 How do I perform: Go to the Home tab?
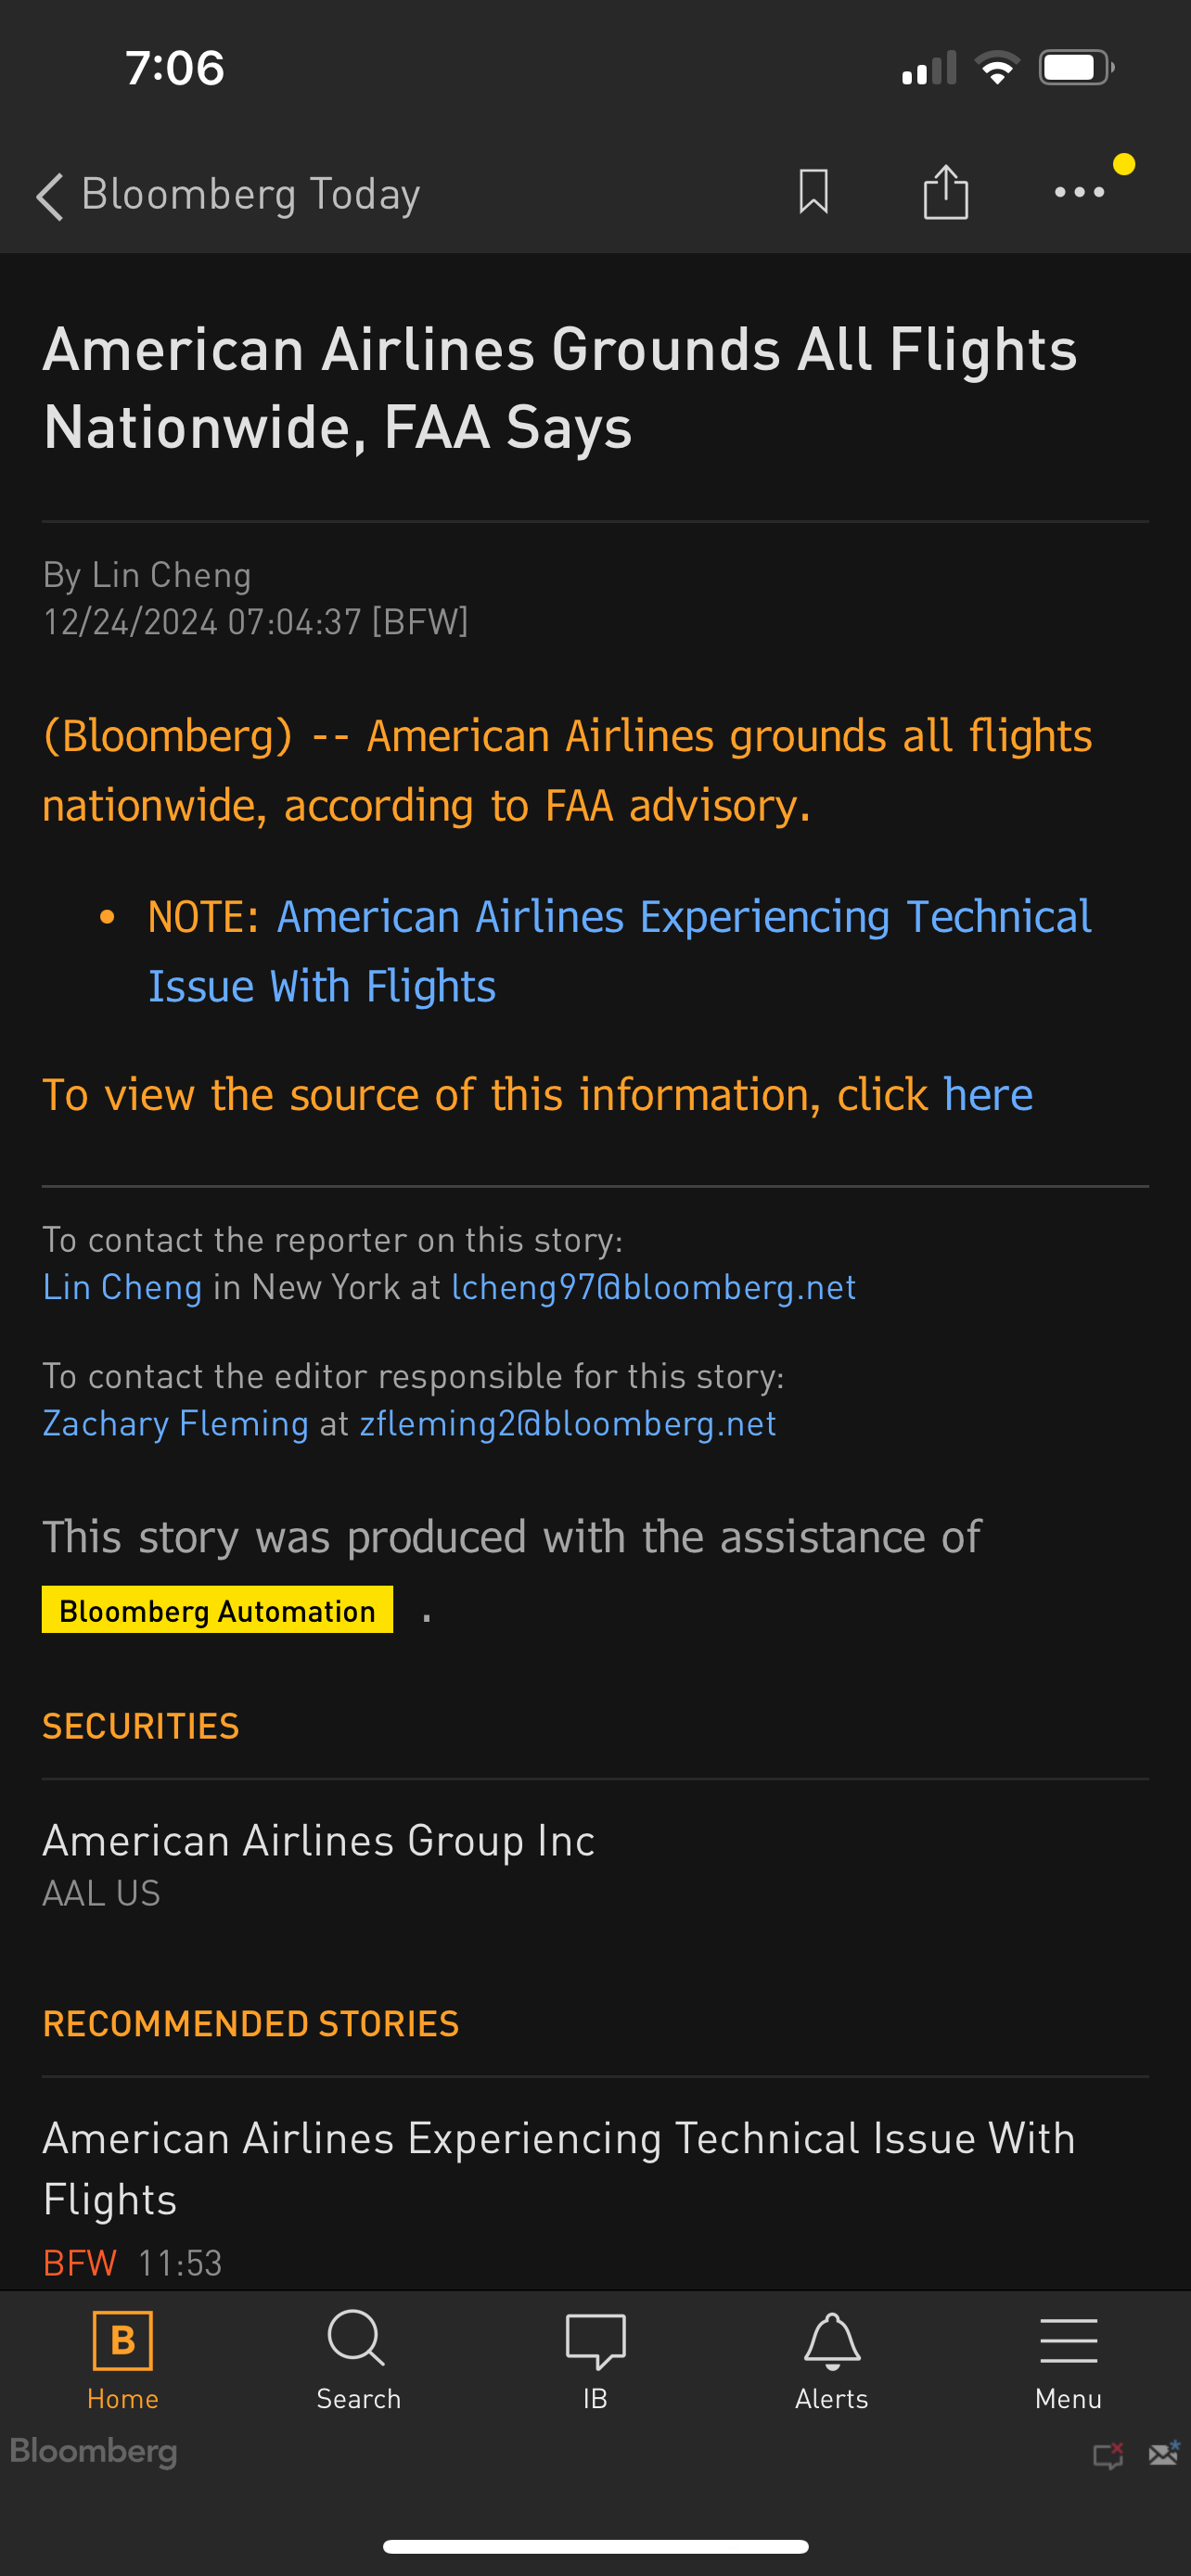click(x=122, y=2359)
